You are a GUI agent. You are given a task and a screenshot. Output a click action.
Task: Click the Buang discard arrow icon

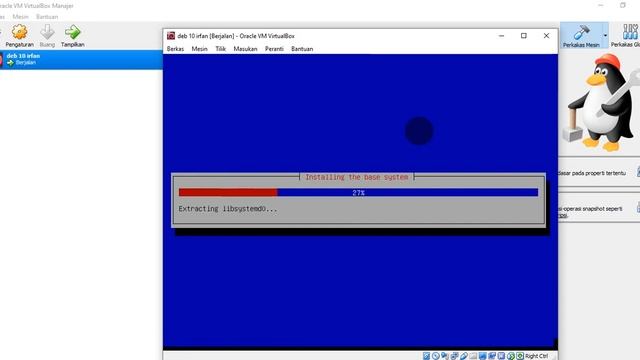47,32
